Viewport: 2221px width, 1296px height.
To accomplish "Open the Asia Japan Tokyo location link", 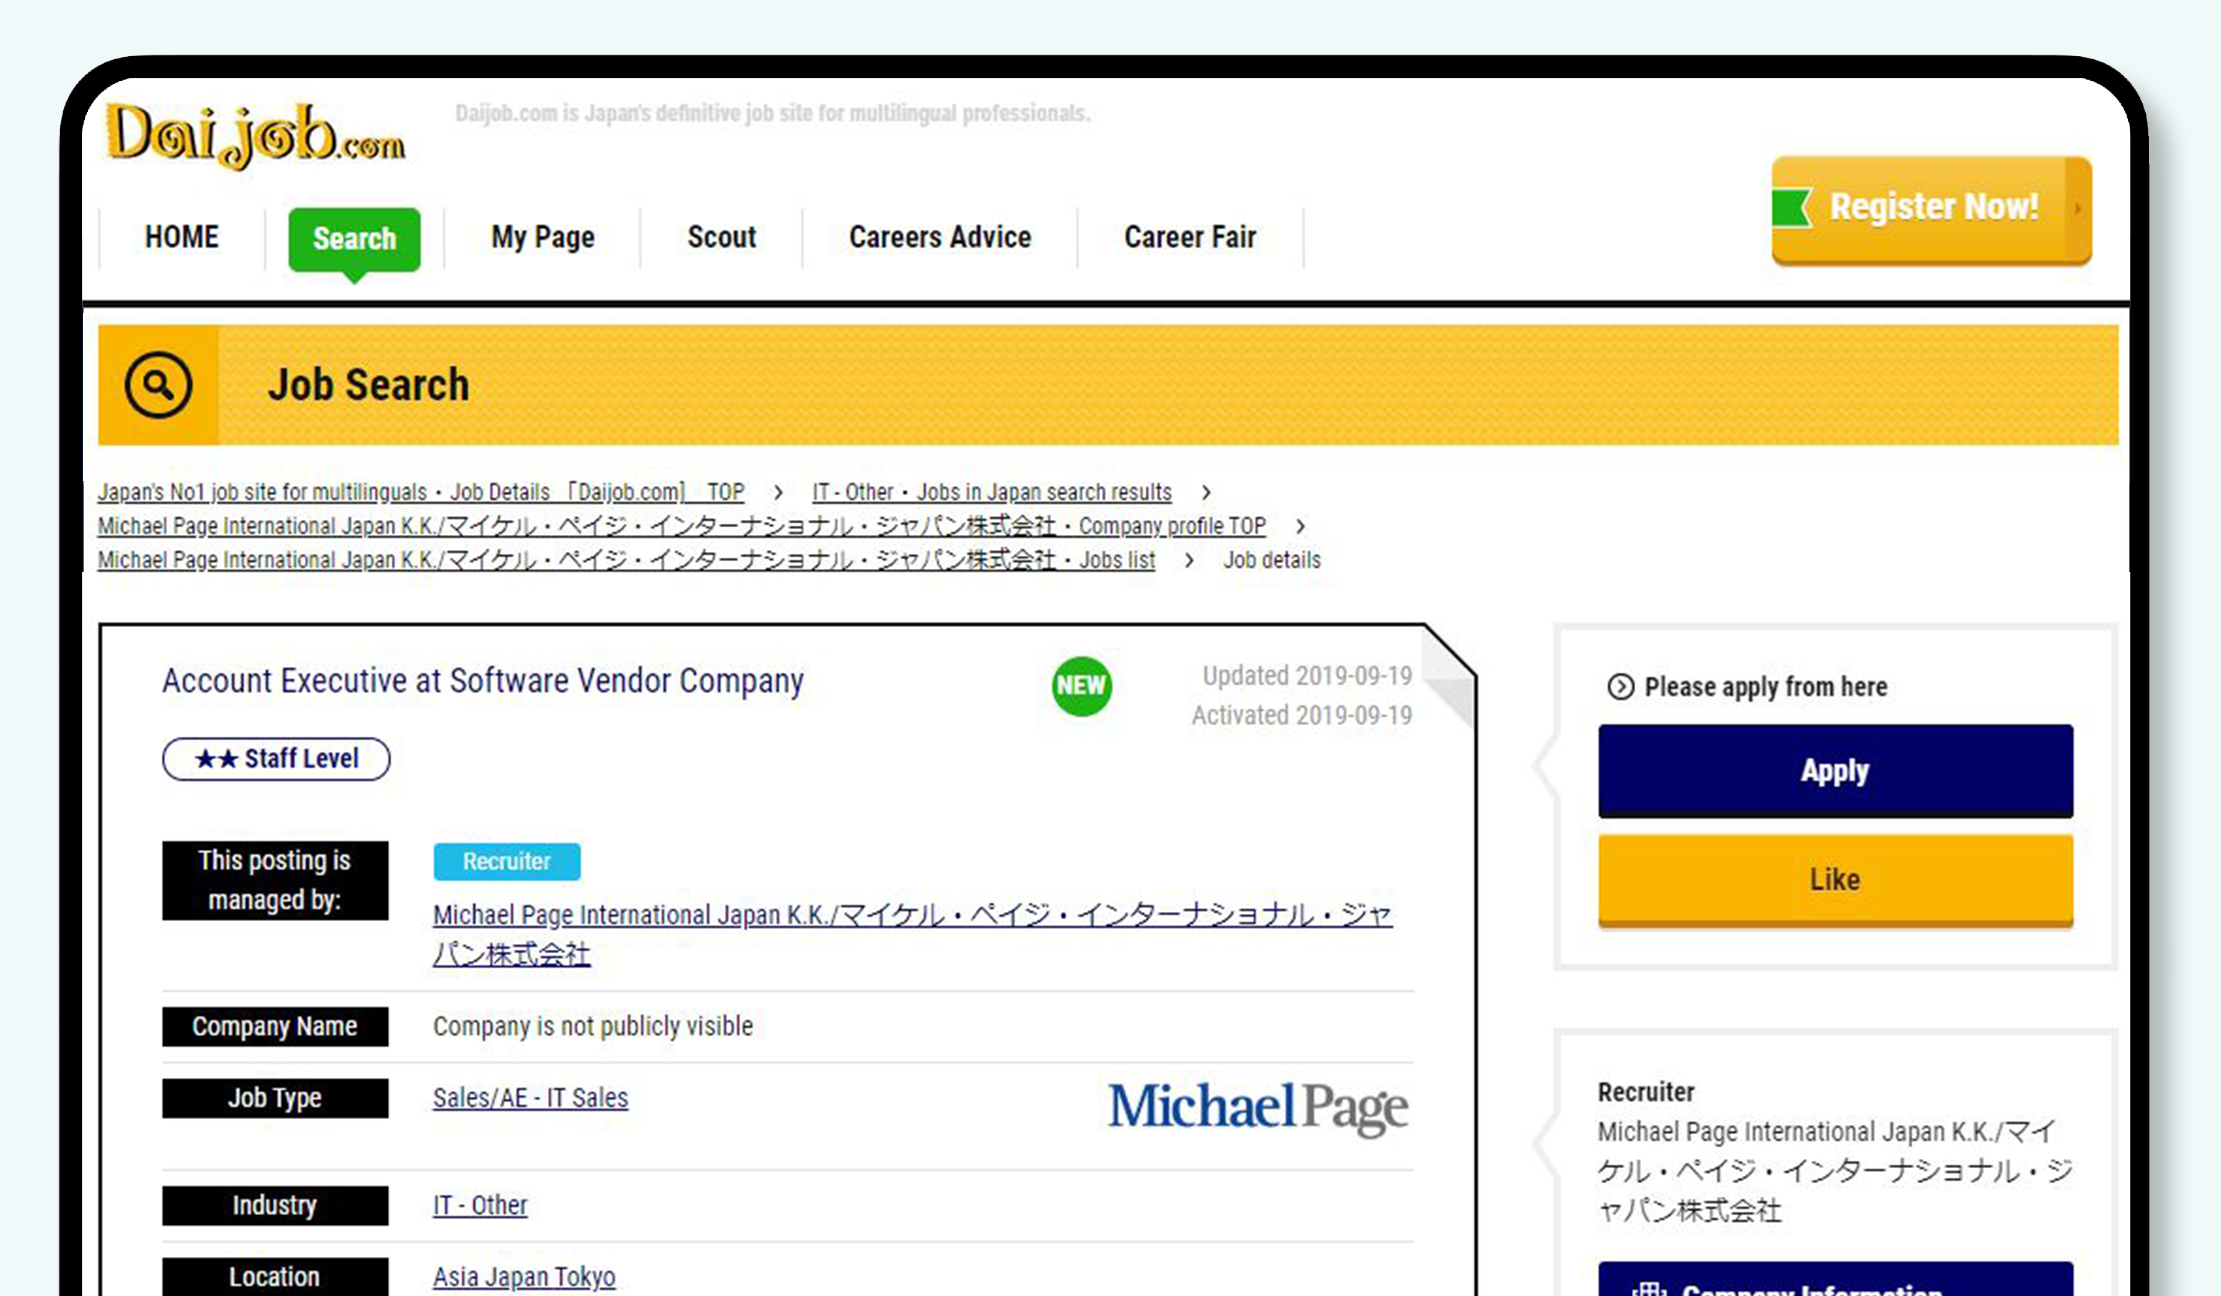I will (524, 1277).
